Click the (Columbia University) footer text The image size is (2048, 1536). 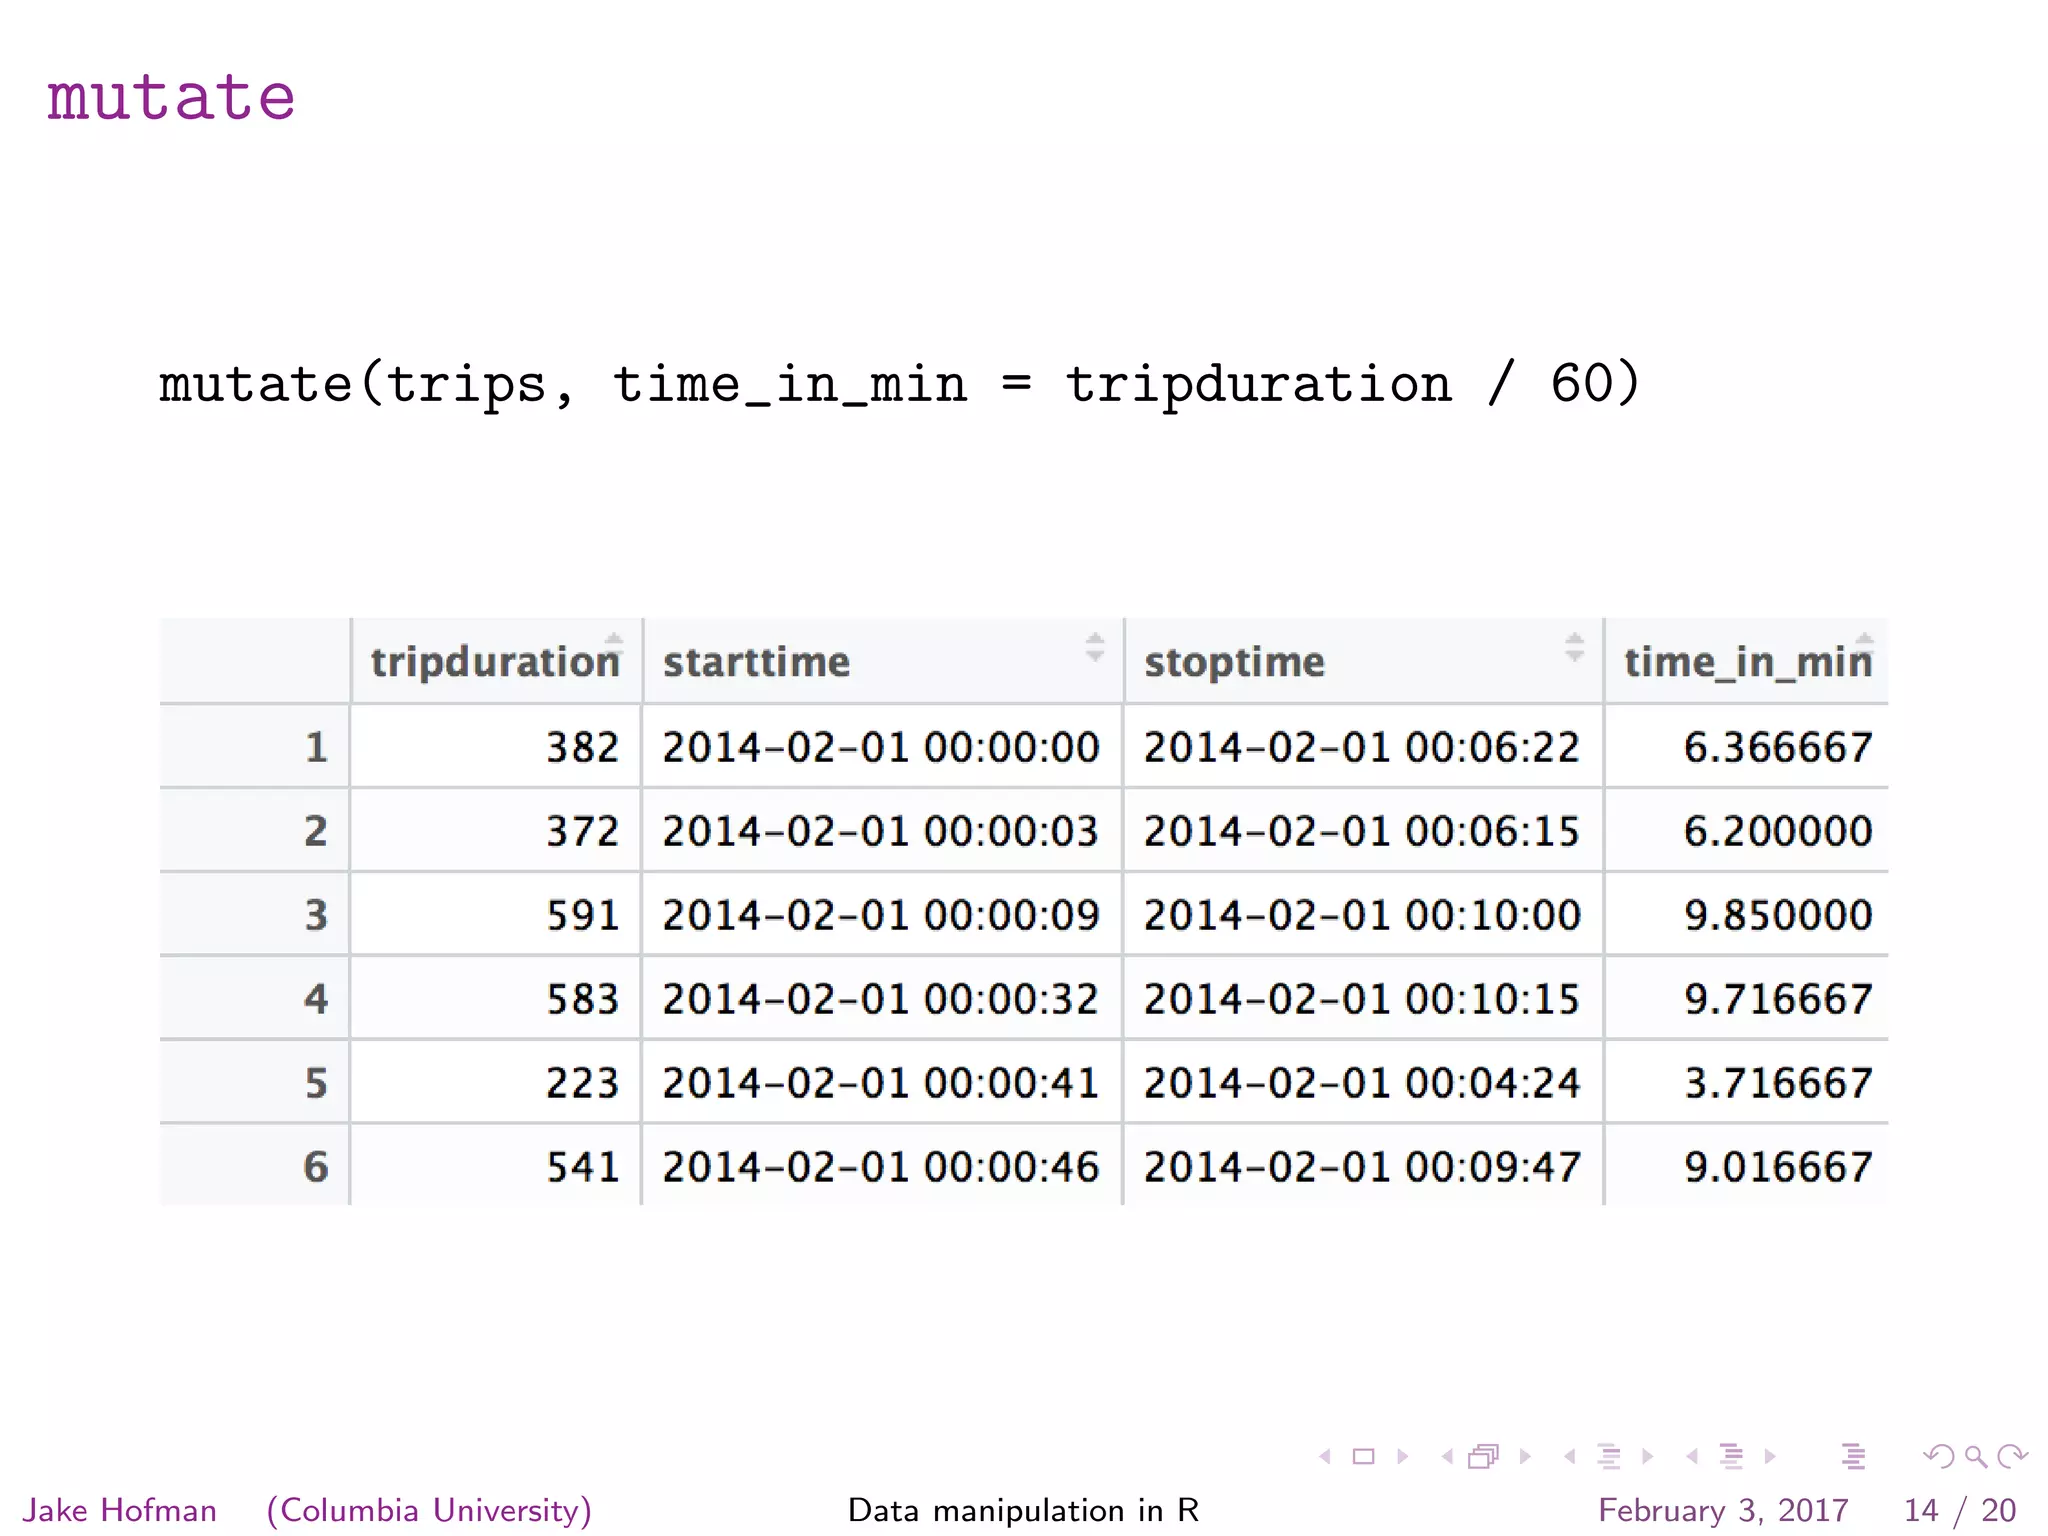coord(429,1510)
